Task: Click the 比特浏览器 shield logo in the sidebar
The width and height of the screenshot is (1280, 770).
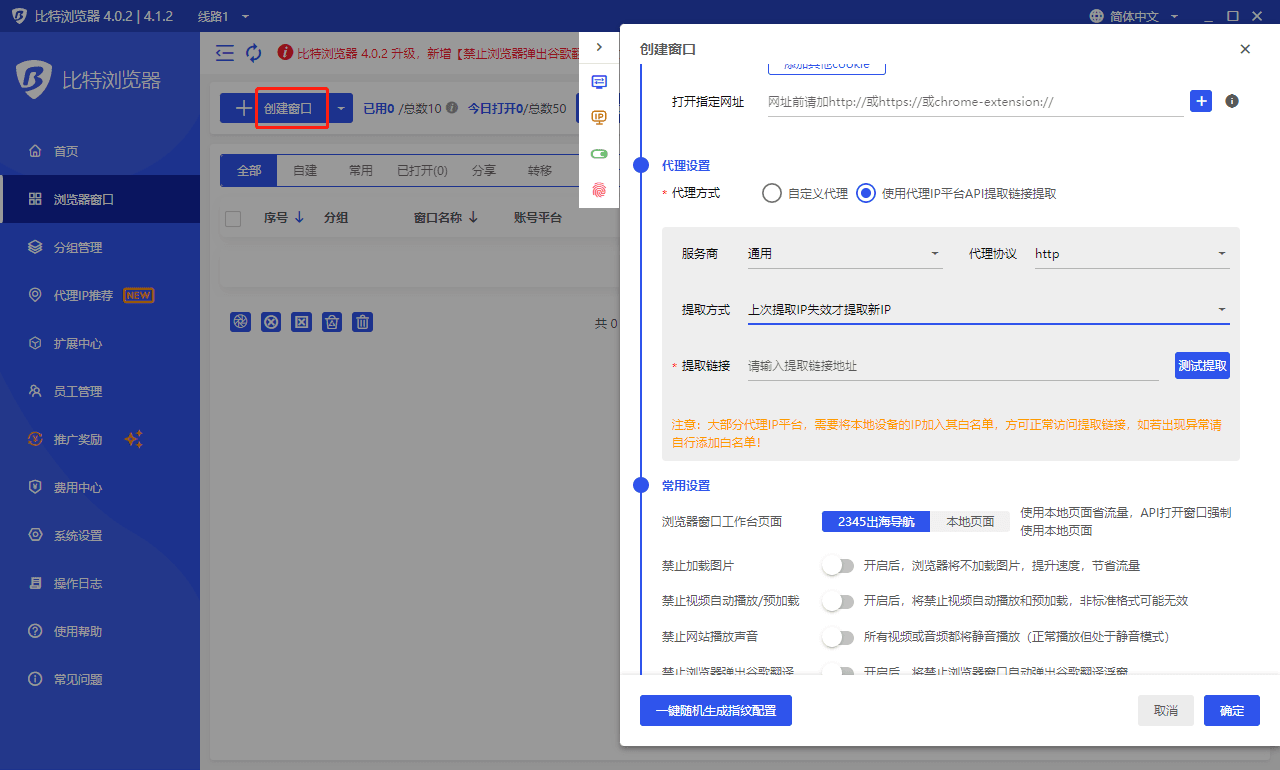Action: tap(33, 80)
